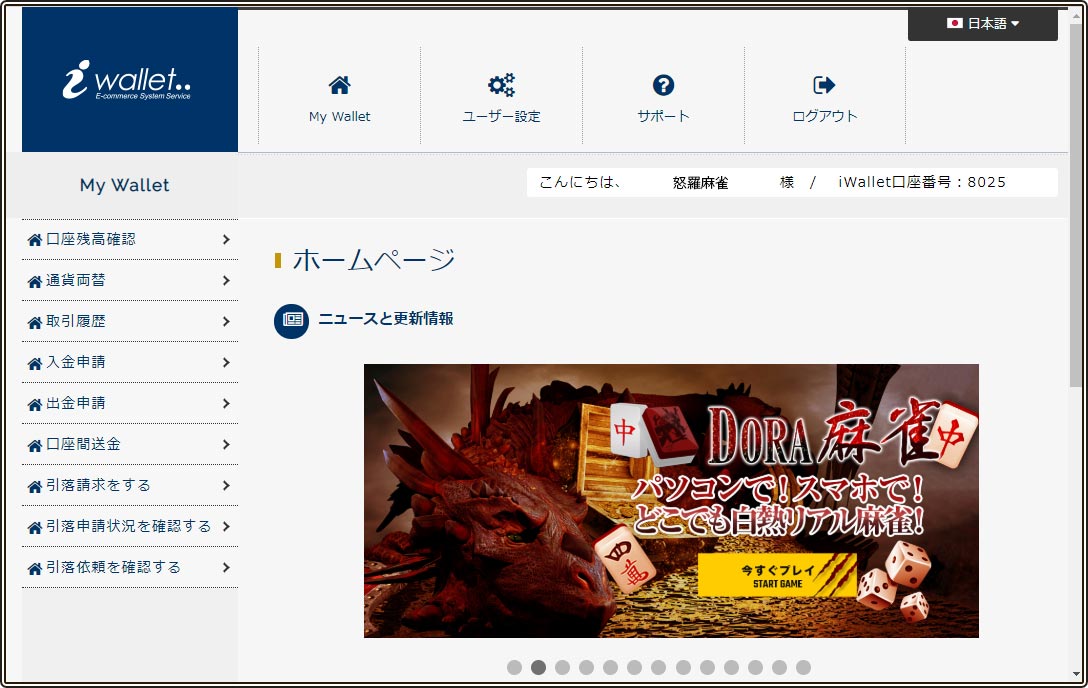Expand the 出金申請 chevron arrow
The width and height of the screenshot is (1088, 688).
tap(226, 403)
